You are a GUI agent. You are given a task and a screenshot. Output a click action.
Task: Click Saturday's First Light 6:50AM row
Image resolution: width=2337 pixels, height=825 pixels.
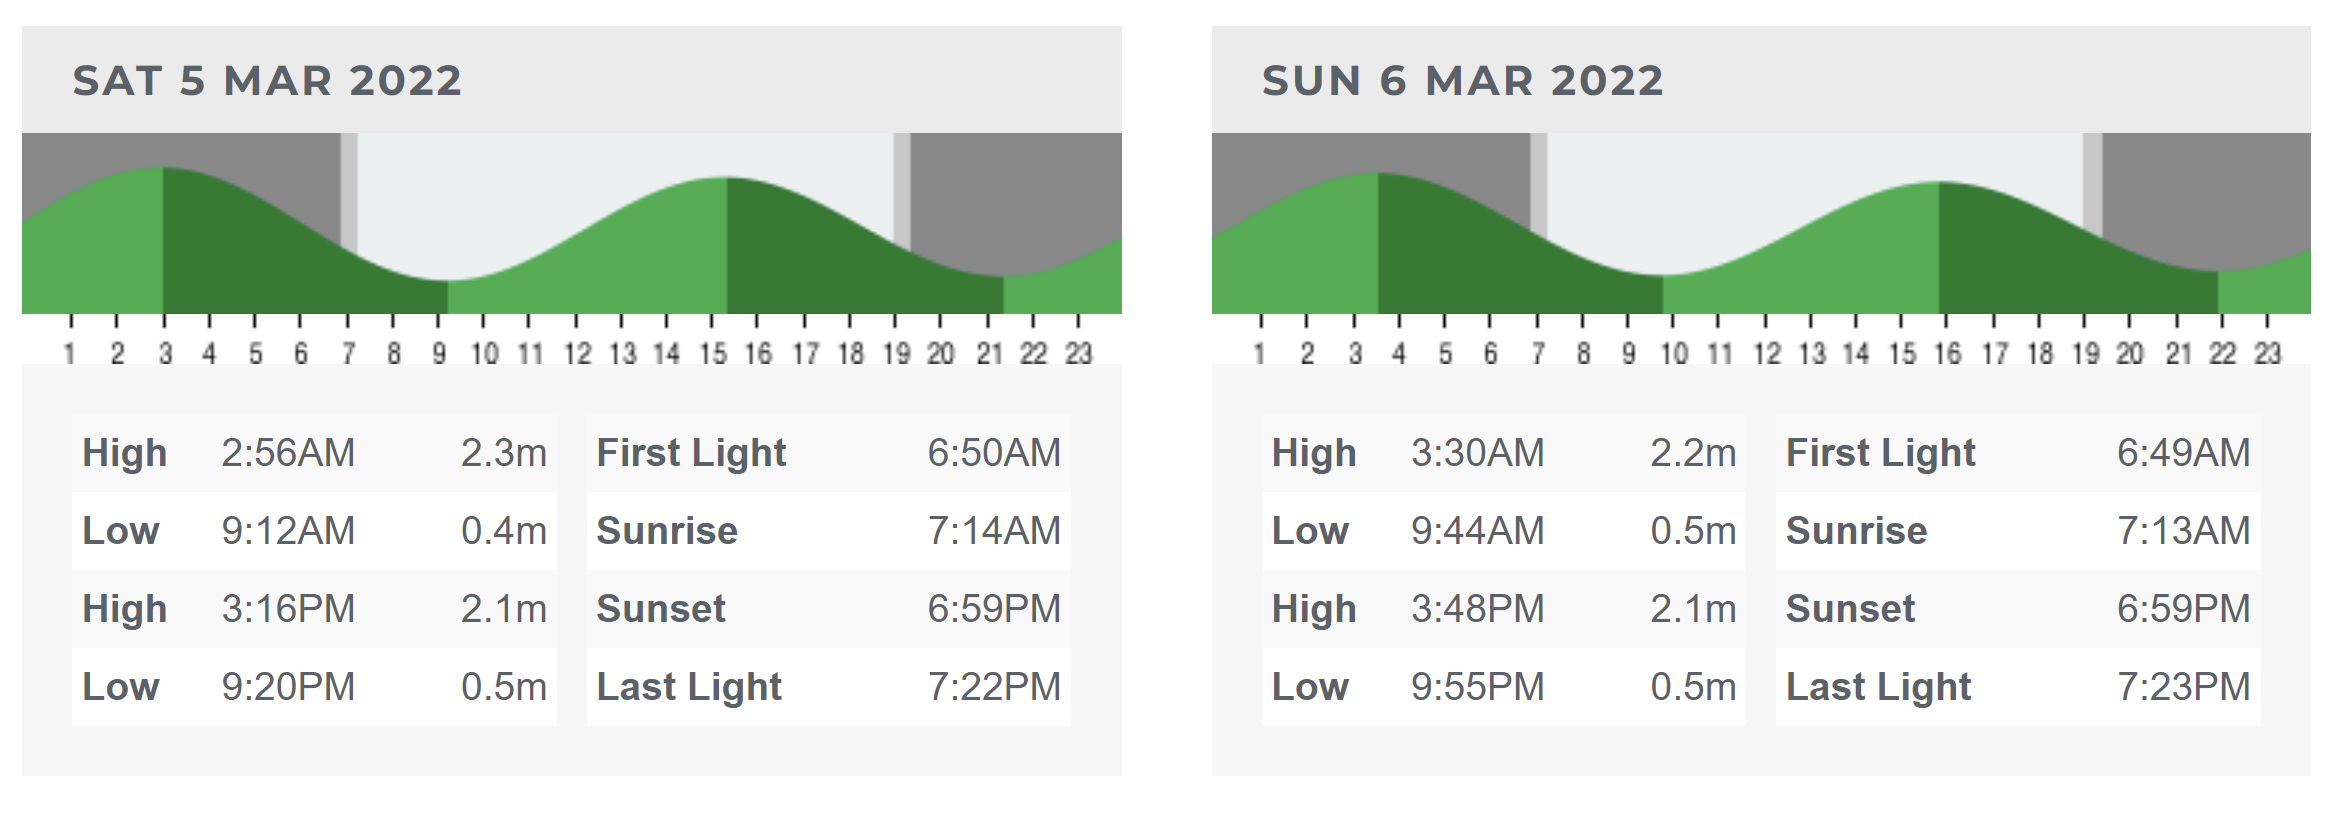(828, 453)
